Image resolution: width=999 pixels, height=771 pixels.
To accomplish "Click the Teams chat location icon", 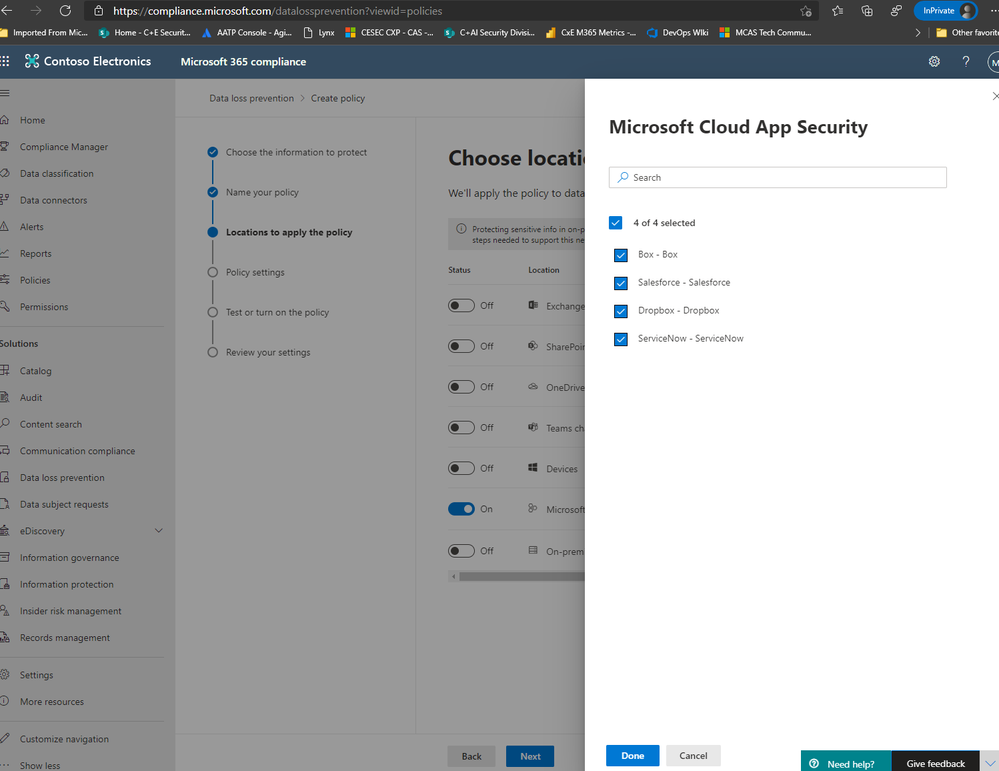I will point(533,428).
